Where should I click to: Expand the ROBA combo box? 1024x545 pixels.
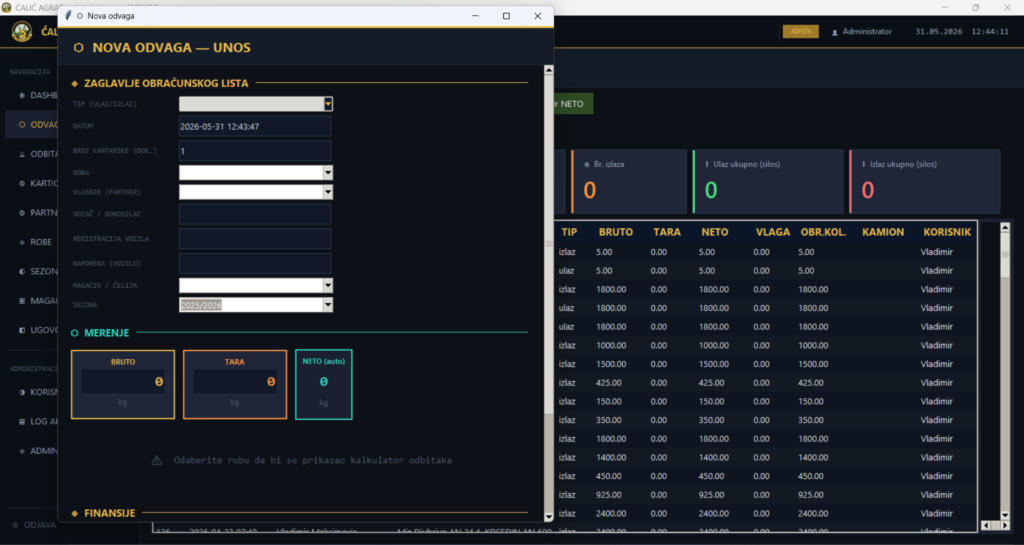(328, 172)
